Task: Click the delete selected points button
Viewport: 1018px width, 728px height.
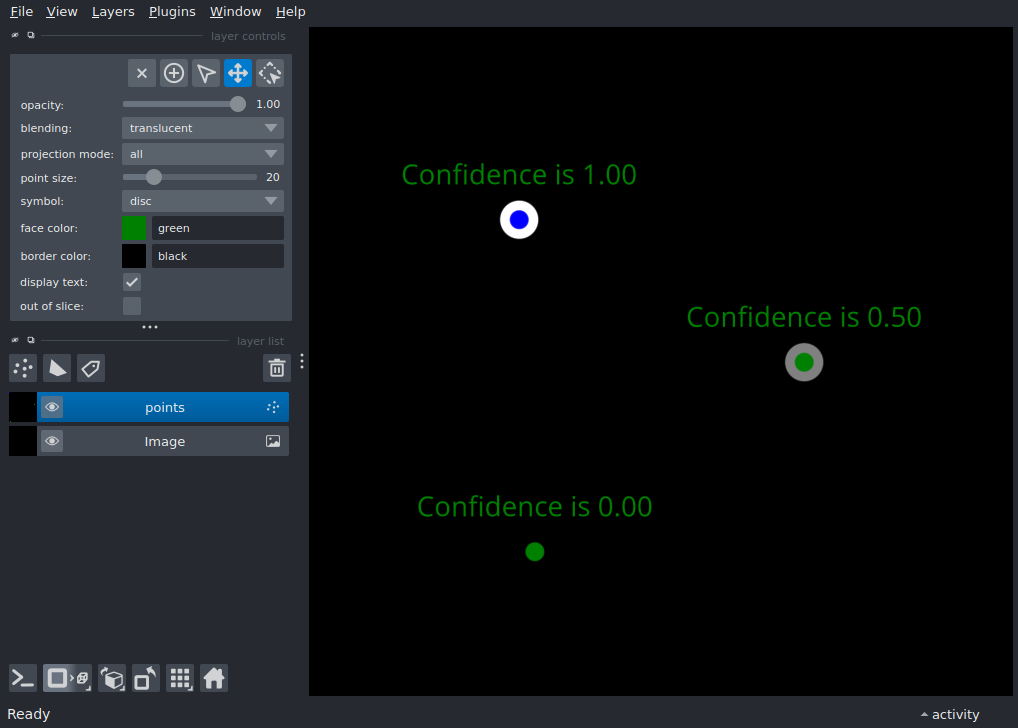Action: [x=142, y=73]
